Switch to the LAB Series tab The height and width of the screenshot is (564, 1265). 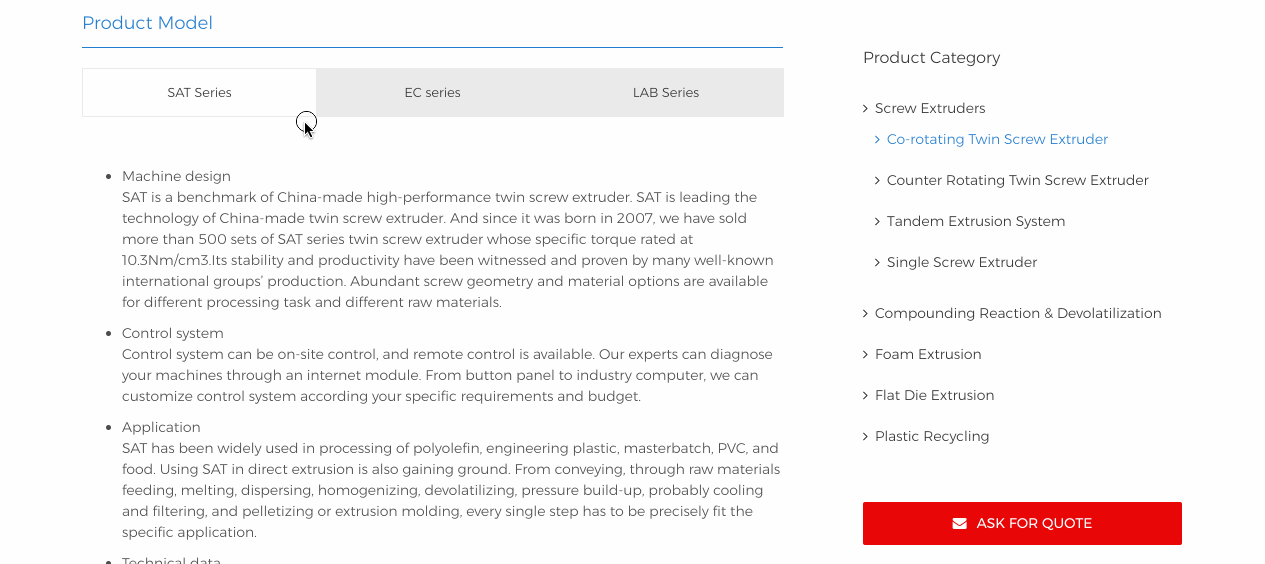pos(666,92)
